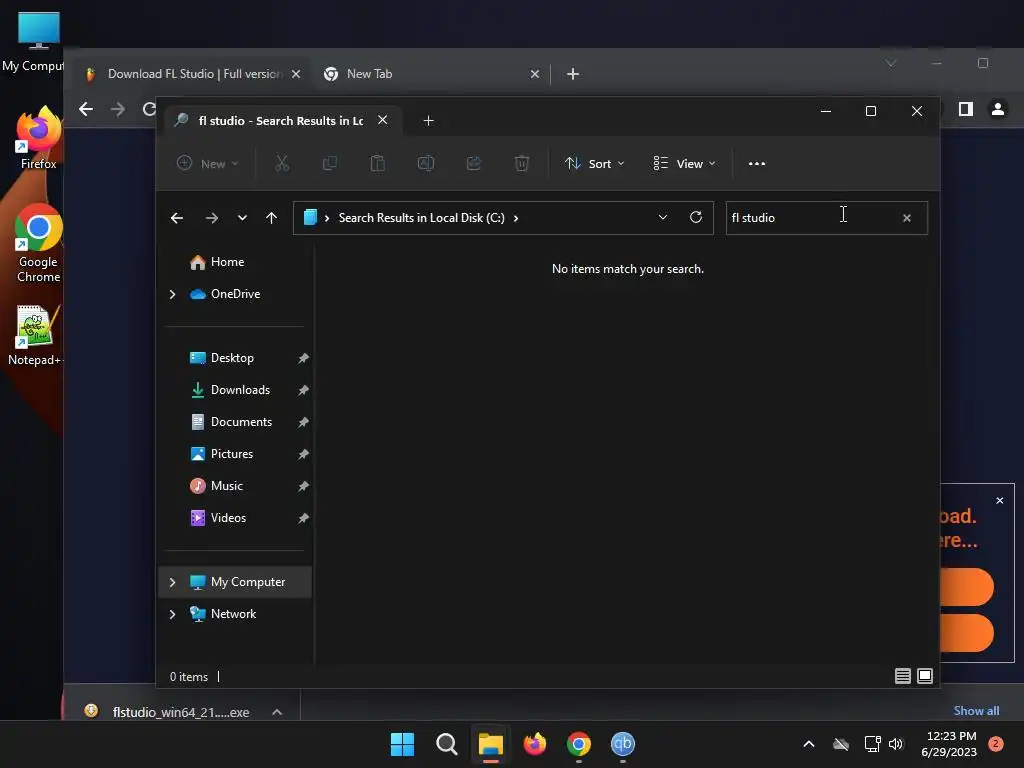Open Videos folder in navigation pane
Image resolution: width=1024 pixels, height=768 pixels.
(228, 518)
